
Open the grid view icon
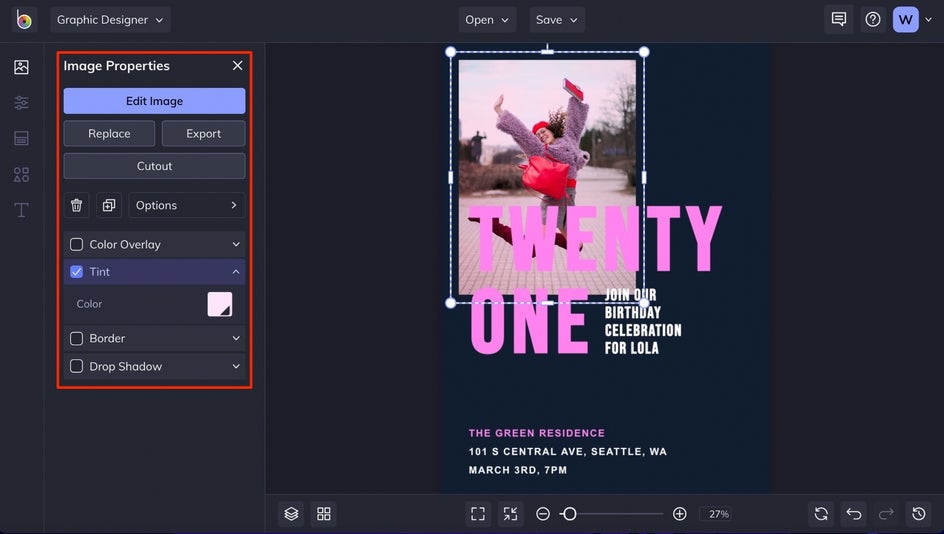[x=324, y=514]
